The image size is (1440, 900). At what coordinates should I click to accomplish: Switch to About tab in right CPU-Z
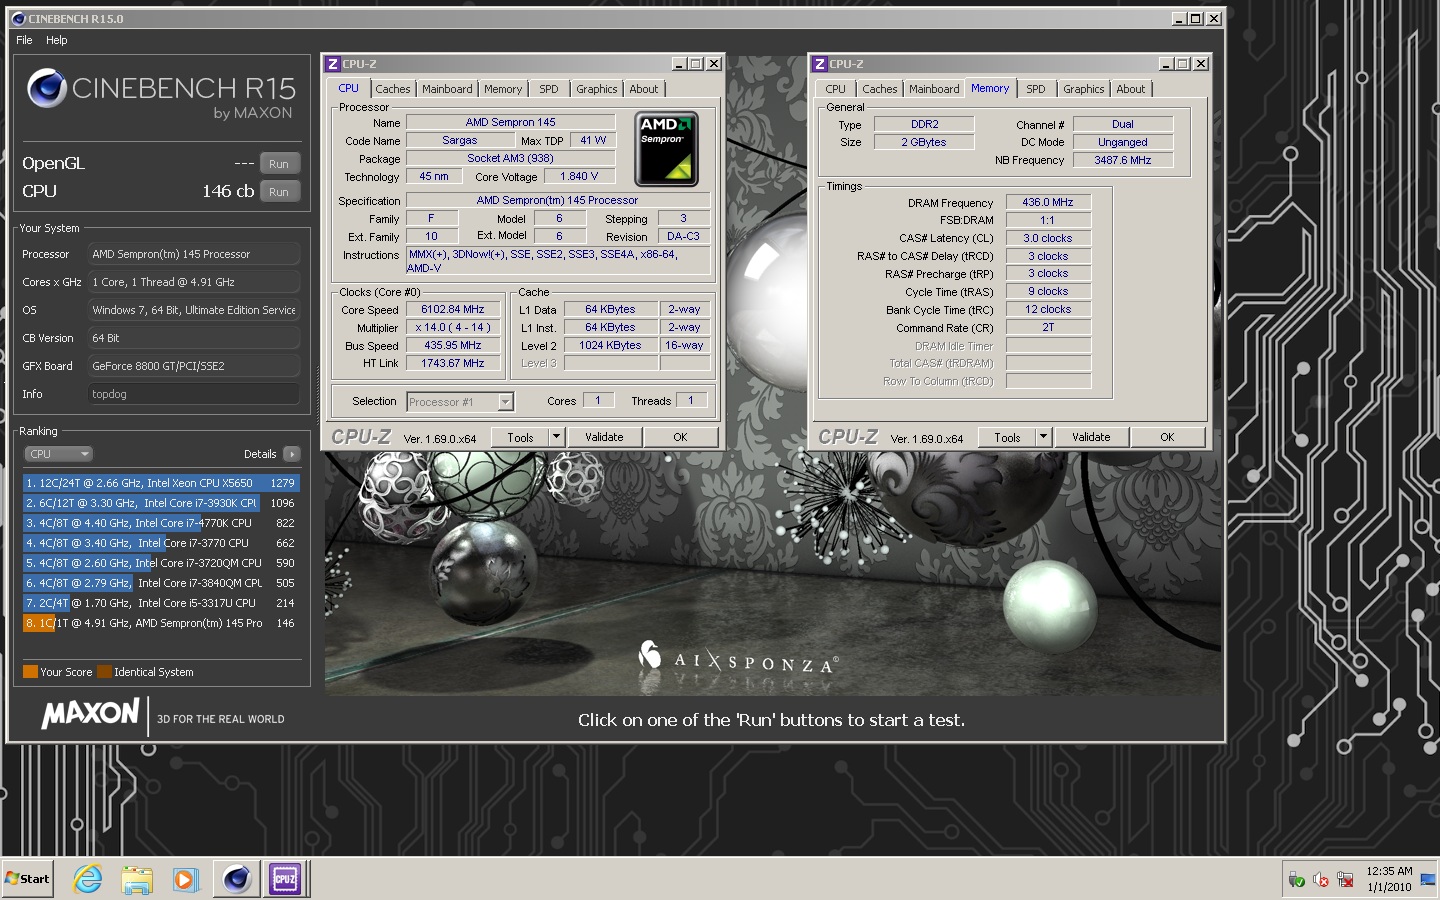coord(1131,89)
